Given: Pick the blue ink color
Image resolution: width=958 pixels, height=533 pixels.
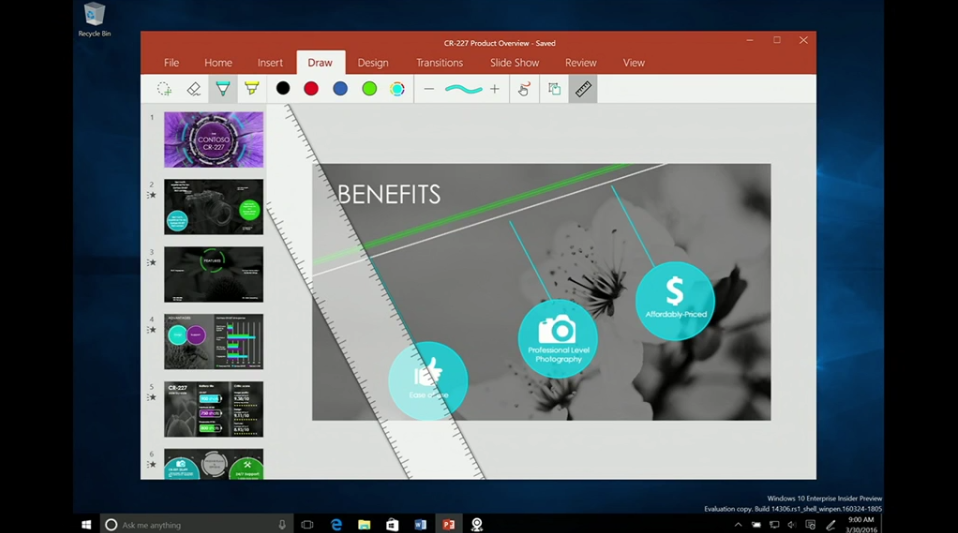Looking at the screenshot, I should coord(340,89).
